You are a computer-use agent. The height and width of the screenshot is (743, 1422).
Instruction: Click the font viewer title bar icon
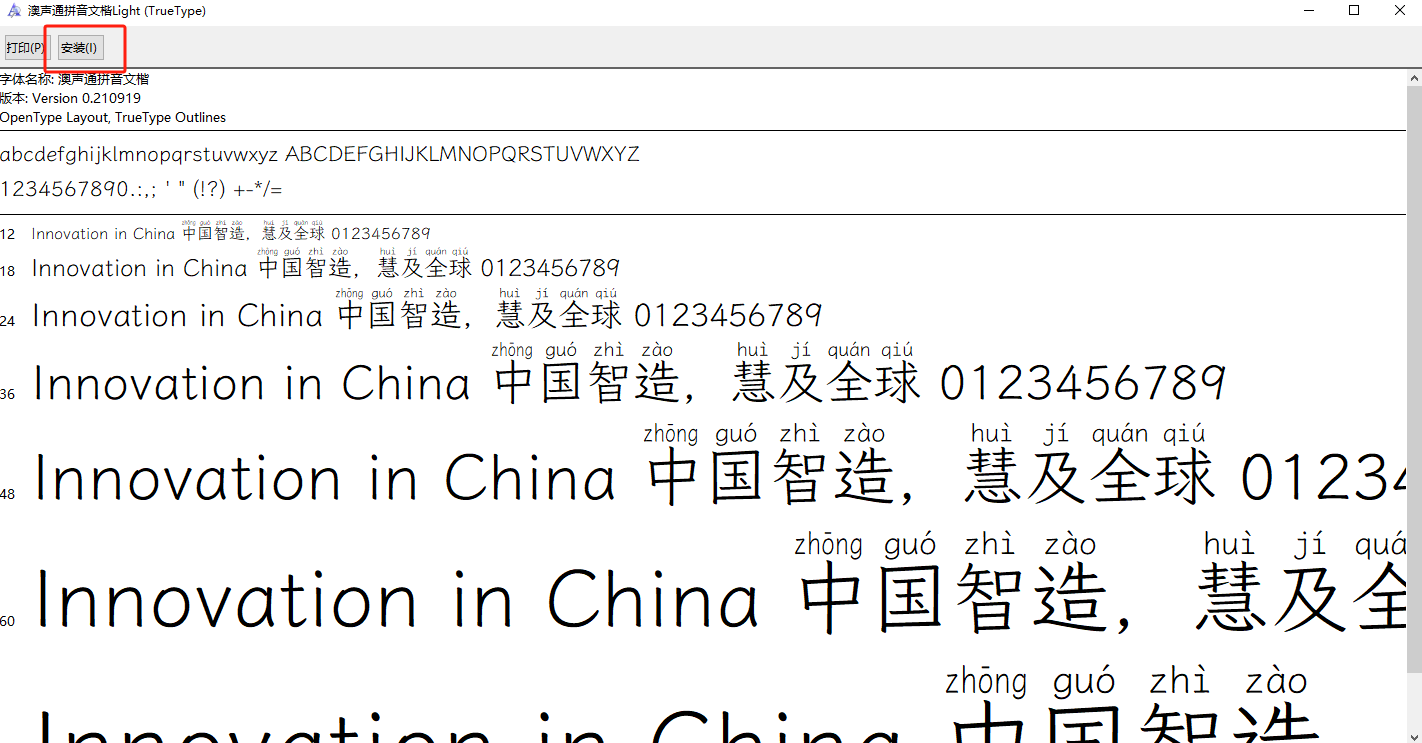tap(14, 11)
